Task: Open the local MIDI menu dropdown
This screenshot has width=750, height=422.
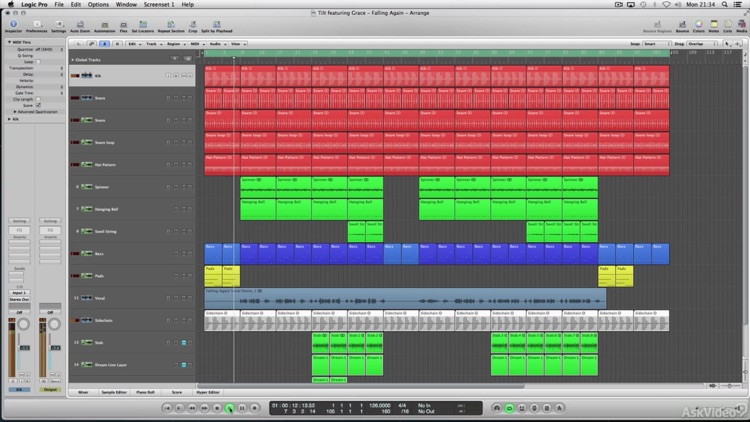Action: click(198, 44)
